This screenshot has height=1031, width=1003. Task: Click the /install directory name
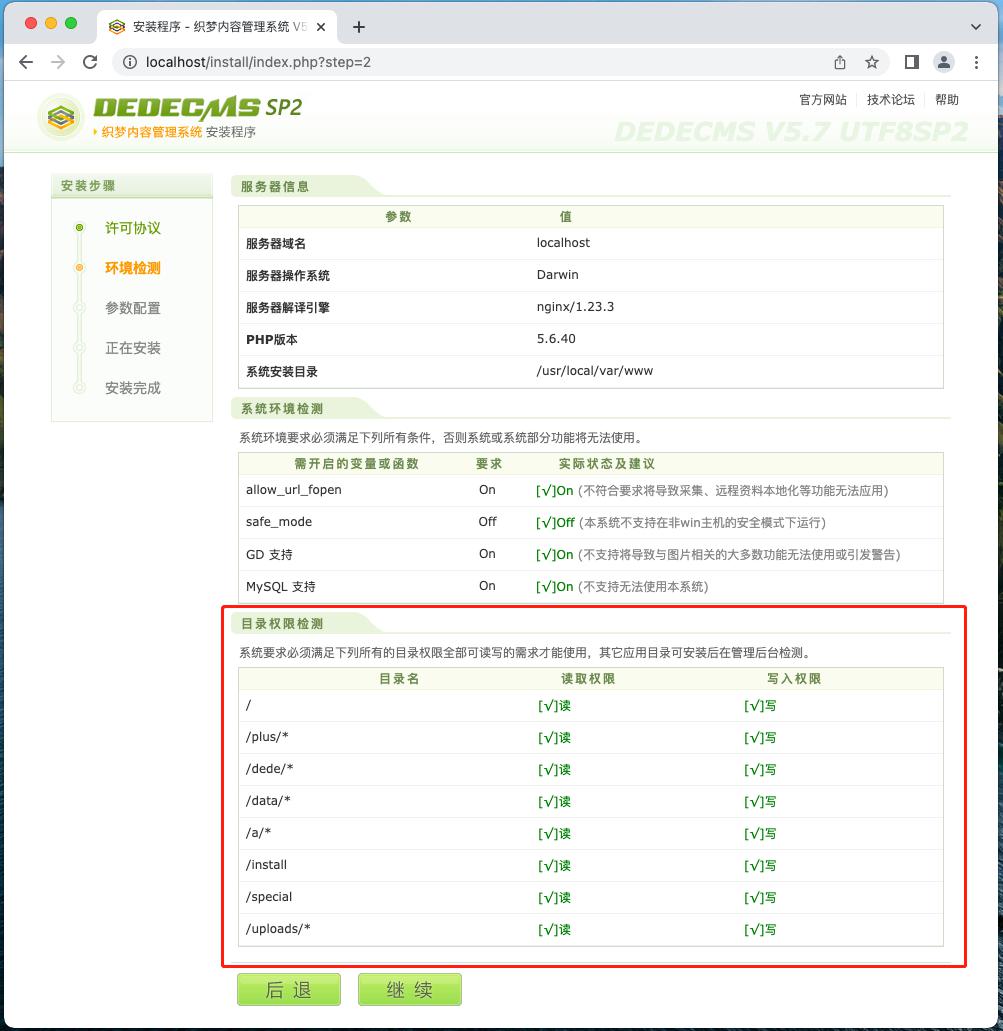(266, 865)
